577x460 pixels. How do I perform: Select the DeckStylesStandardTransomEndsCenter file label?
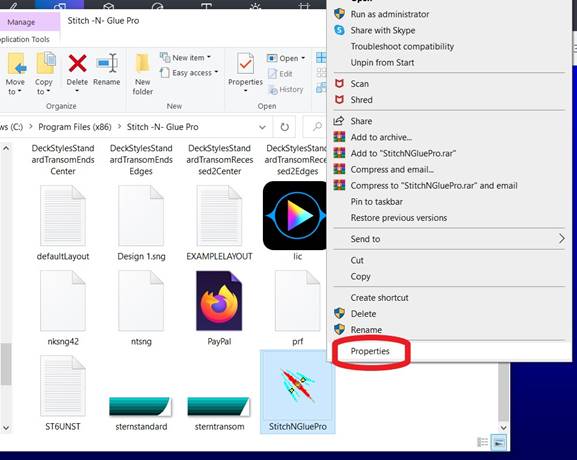click(x=63, y=160)
